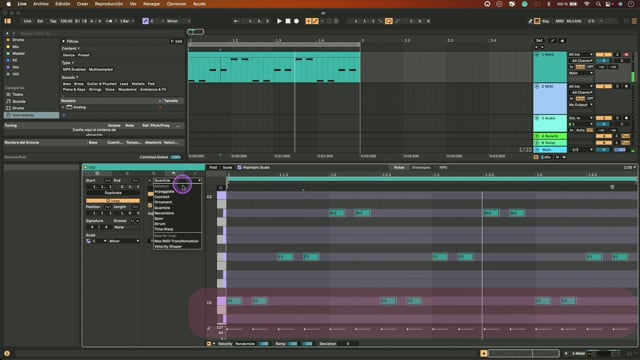Open the Crear menu
Image resolution: width=640 pixels, height=360 pixels.
pyautogui.click(x=82, y=4)
